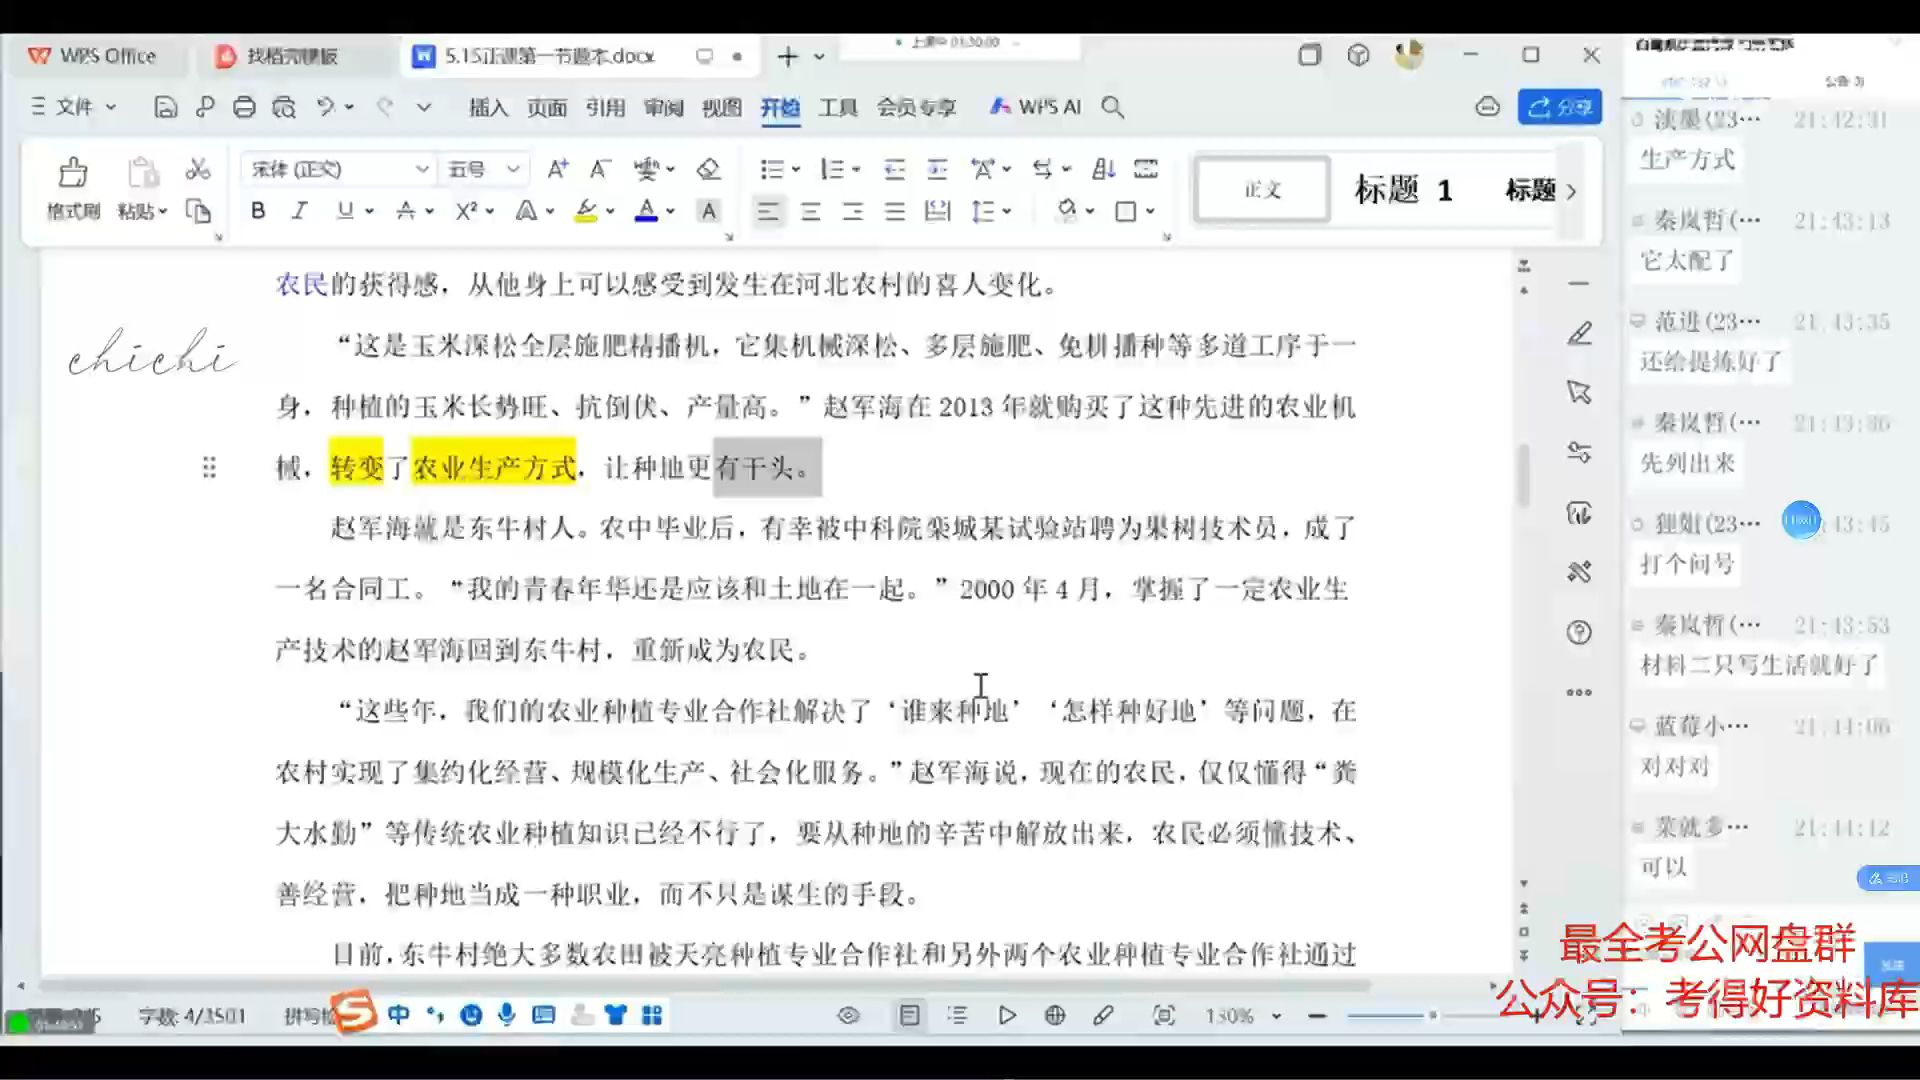
Task: Open new tab with plus button
Action: (788, 56)
